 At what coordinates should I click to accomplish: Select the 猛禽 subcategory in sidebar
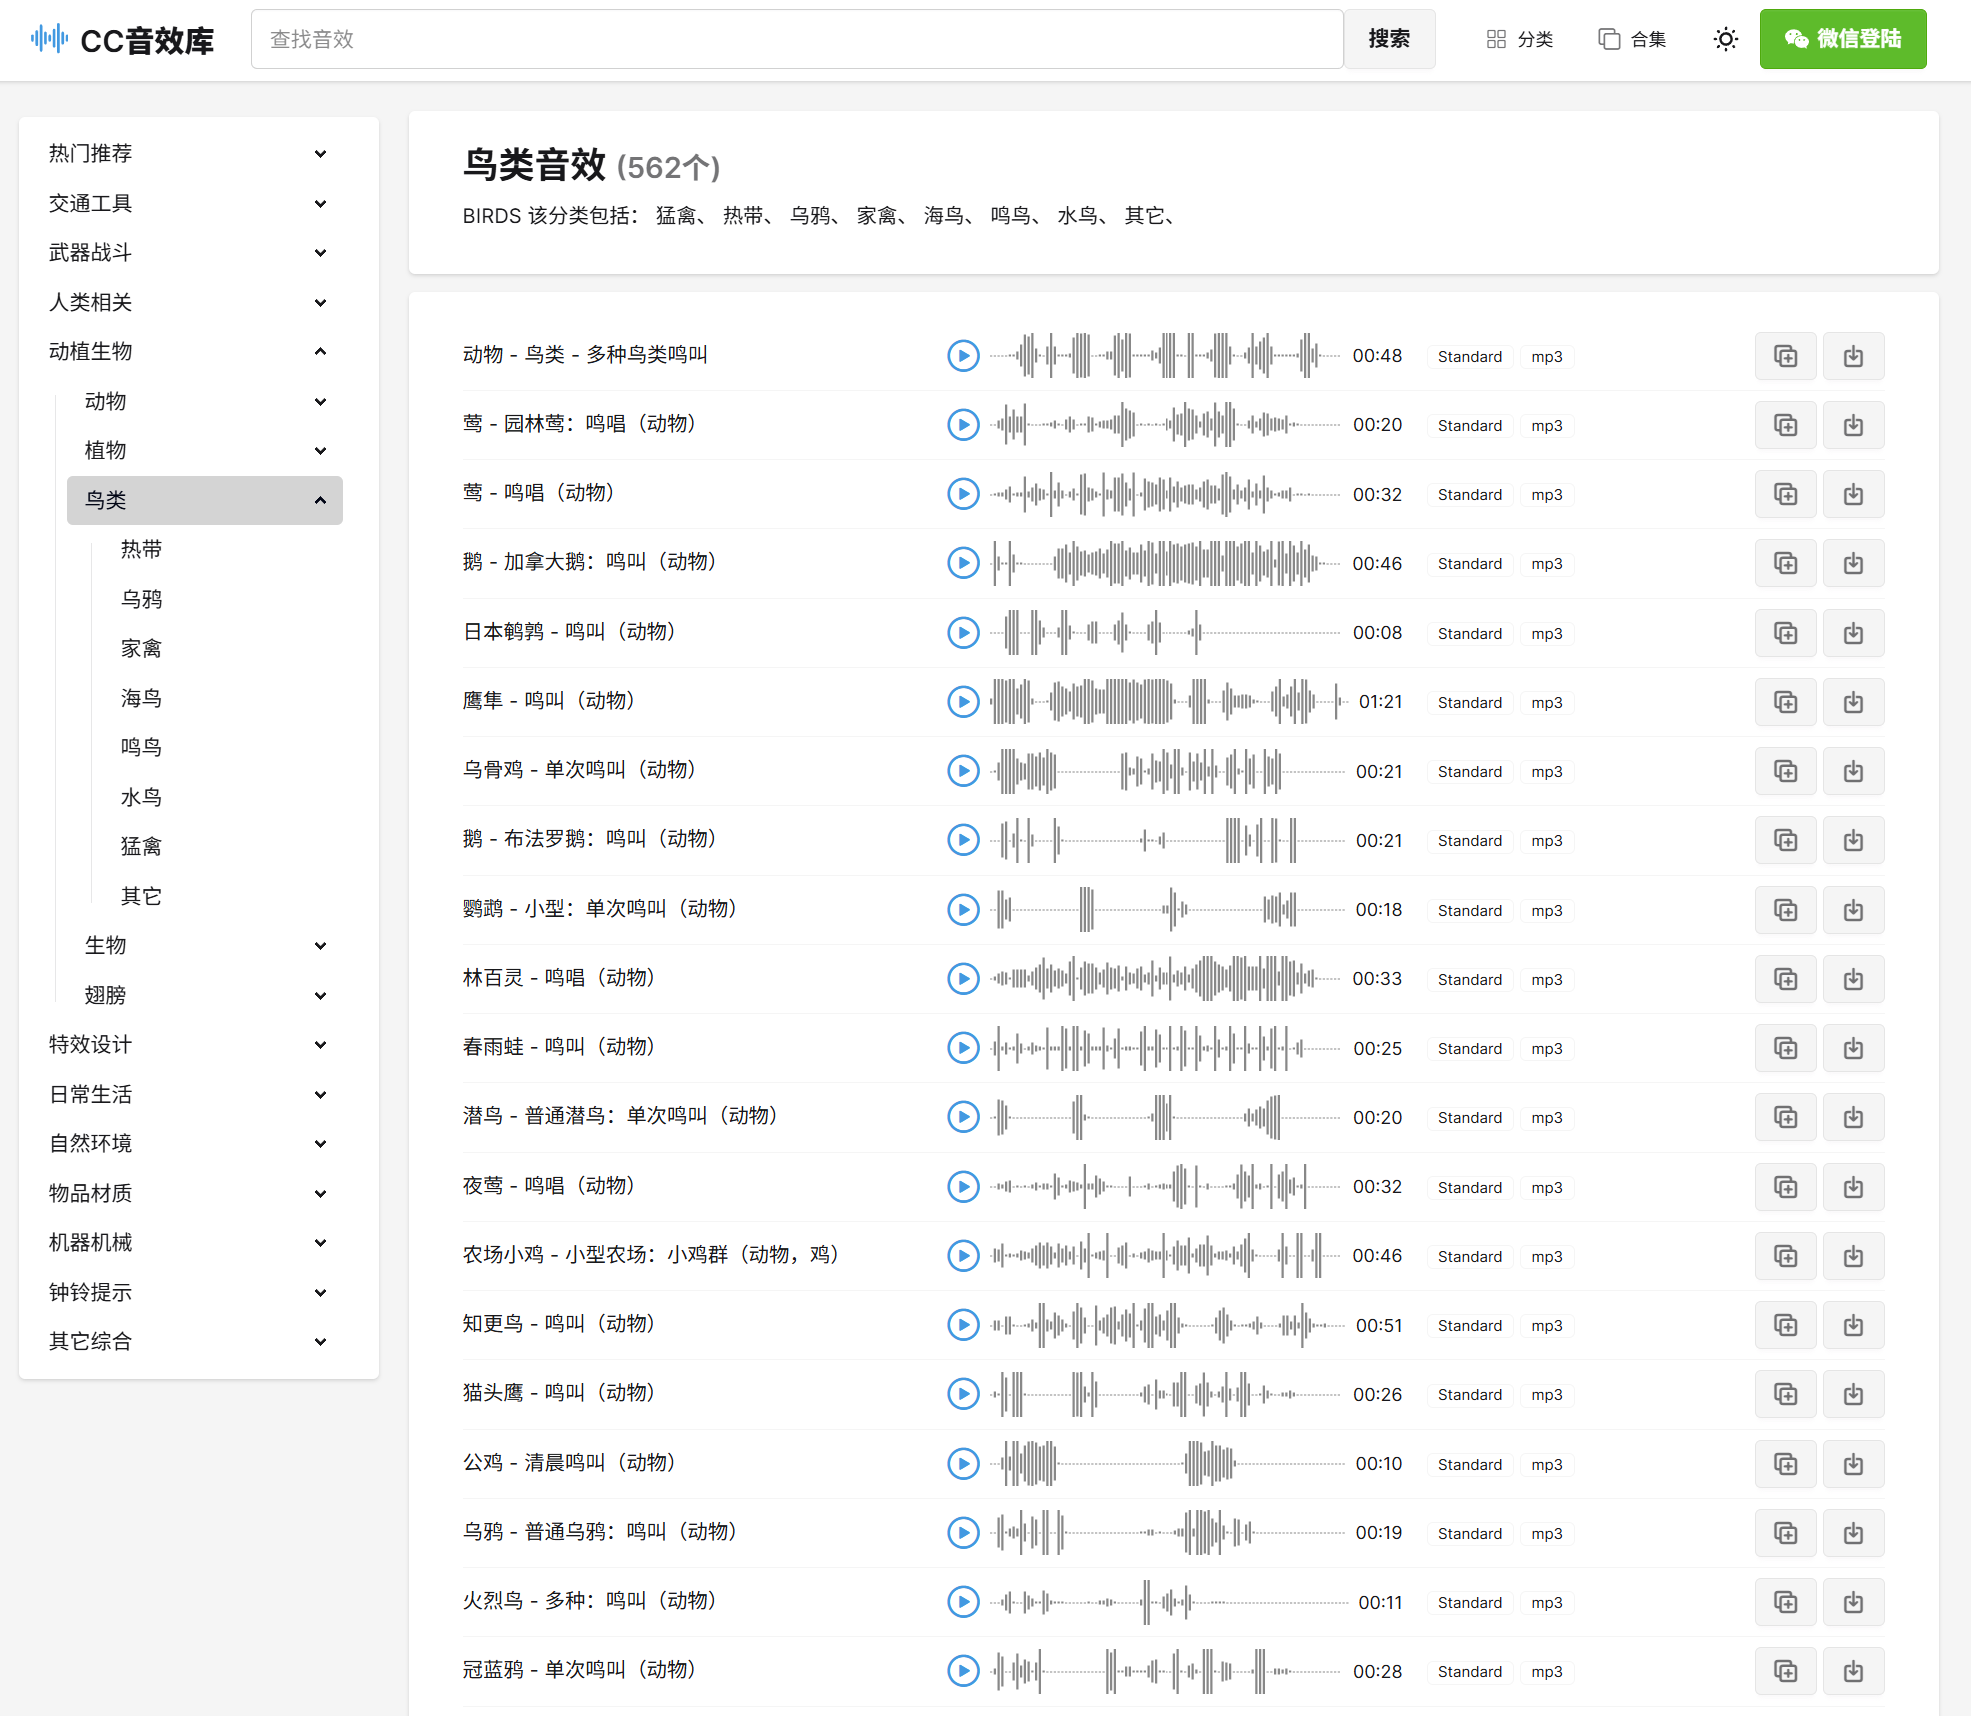coord(141,846)
